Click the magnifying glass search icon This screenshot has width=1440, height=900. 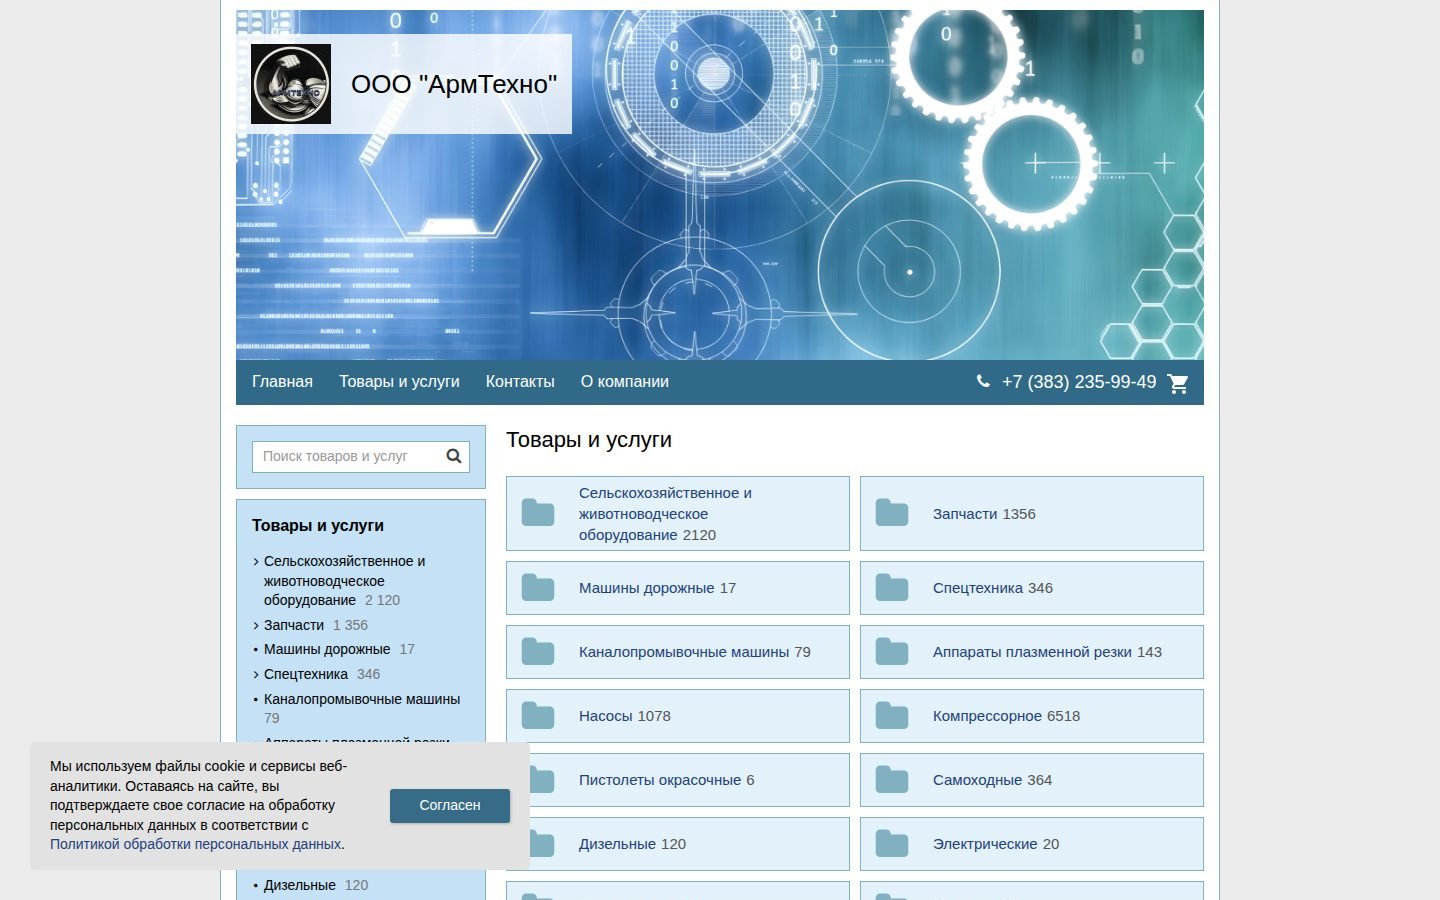tap(454, 456)
